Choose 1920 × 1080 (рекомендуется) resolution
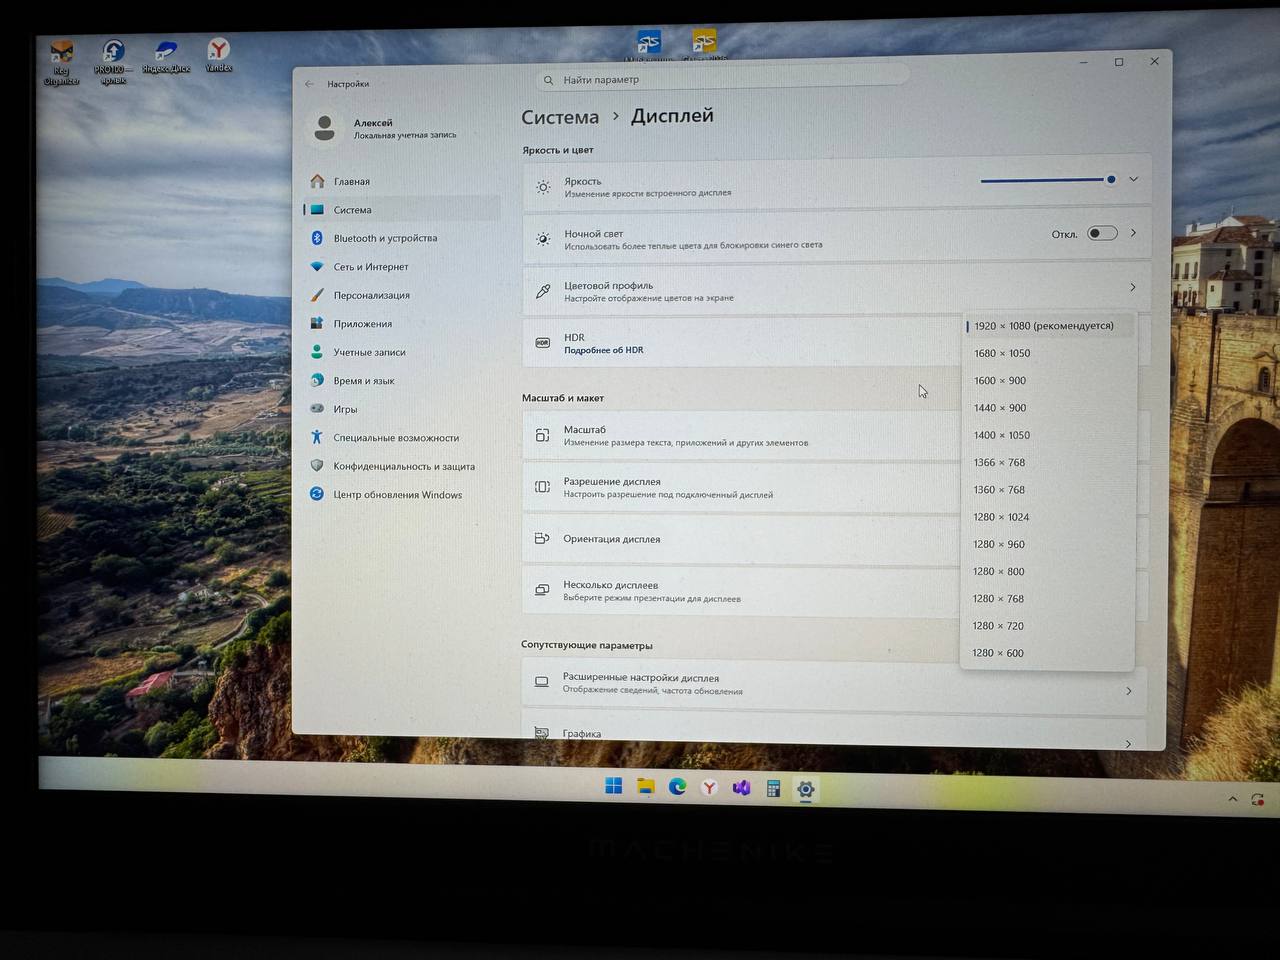 [1047, 326]
